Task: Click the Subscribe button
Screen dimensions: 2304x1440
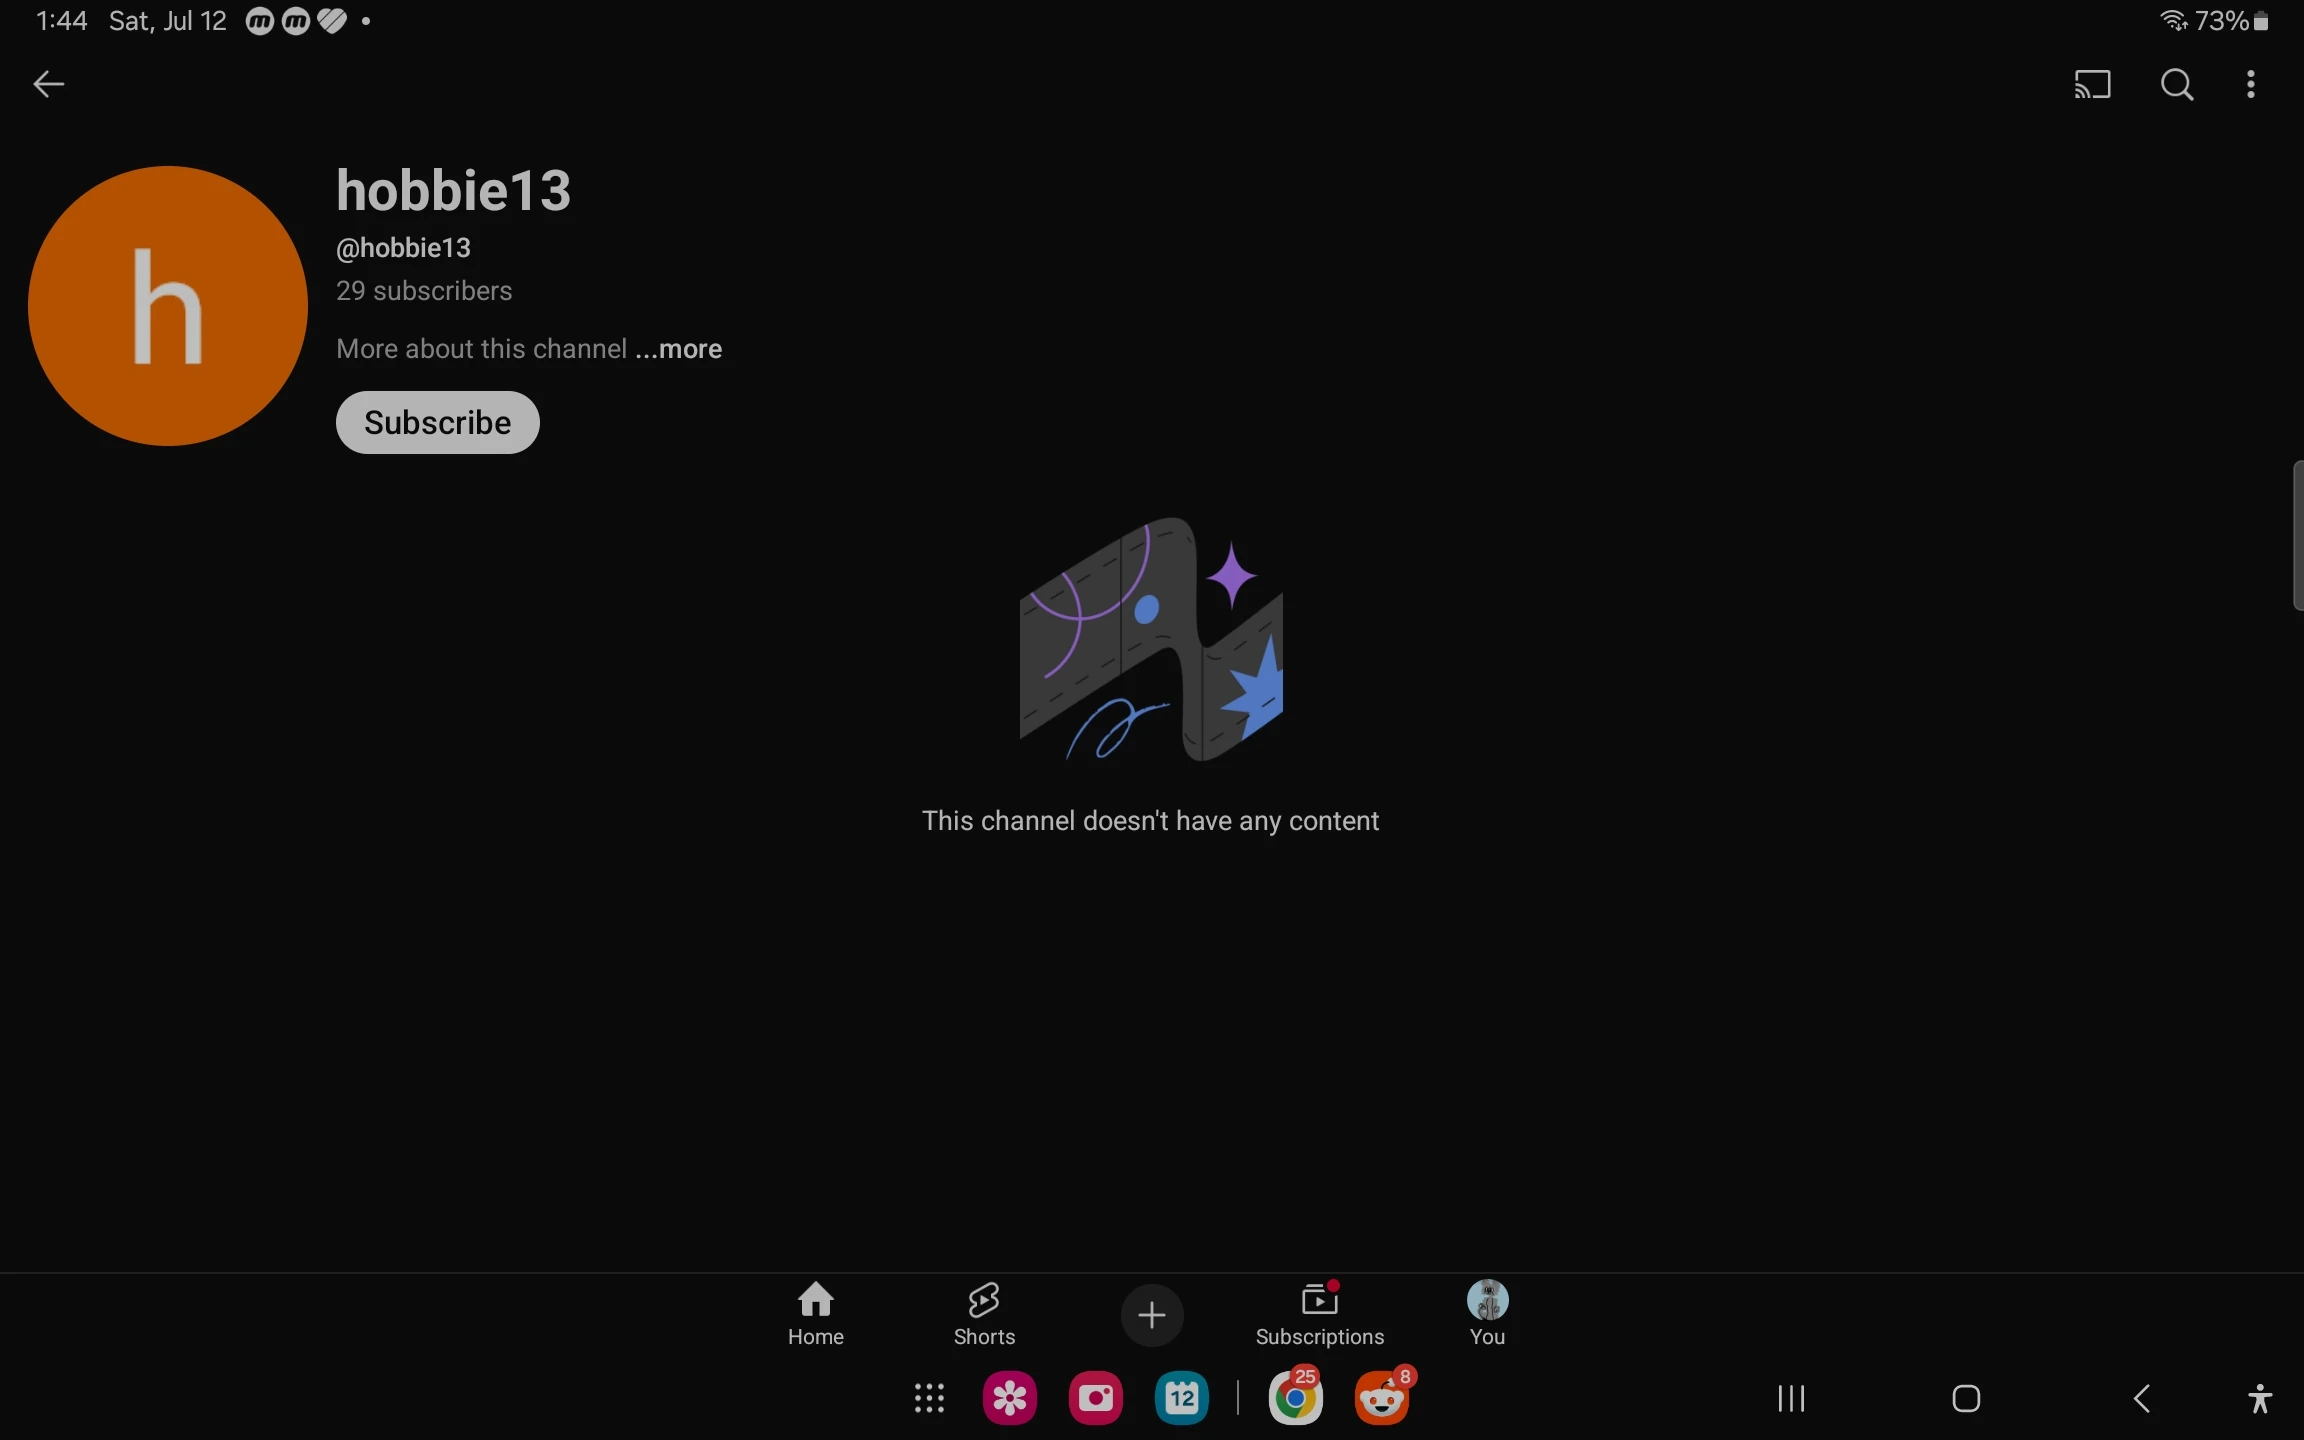Action: click(x=437, y=422)
